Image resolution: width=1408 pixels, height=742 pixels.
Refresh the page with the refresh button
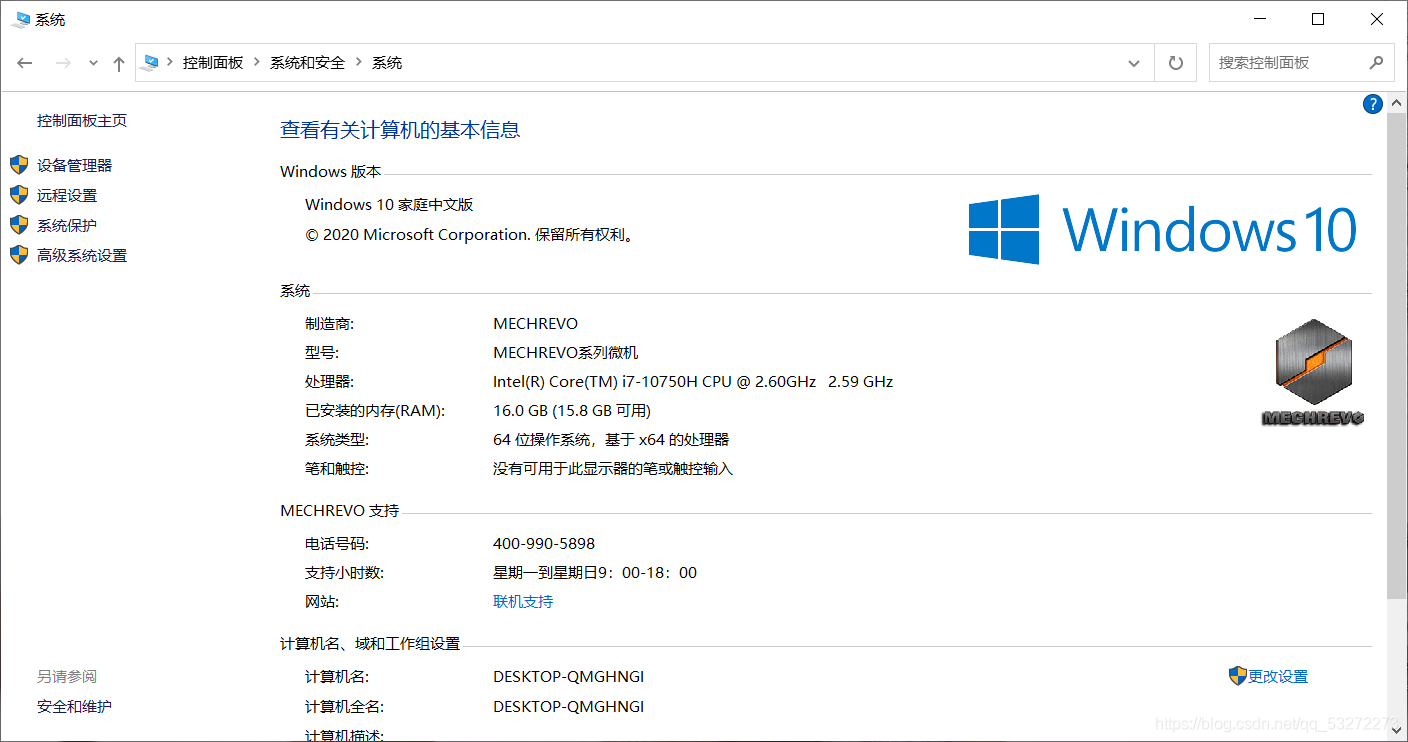tap(1176, 63)
